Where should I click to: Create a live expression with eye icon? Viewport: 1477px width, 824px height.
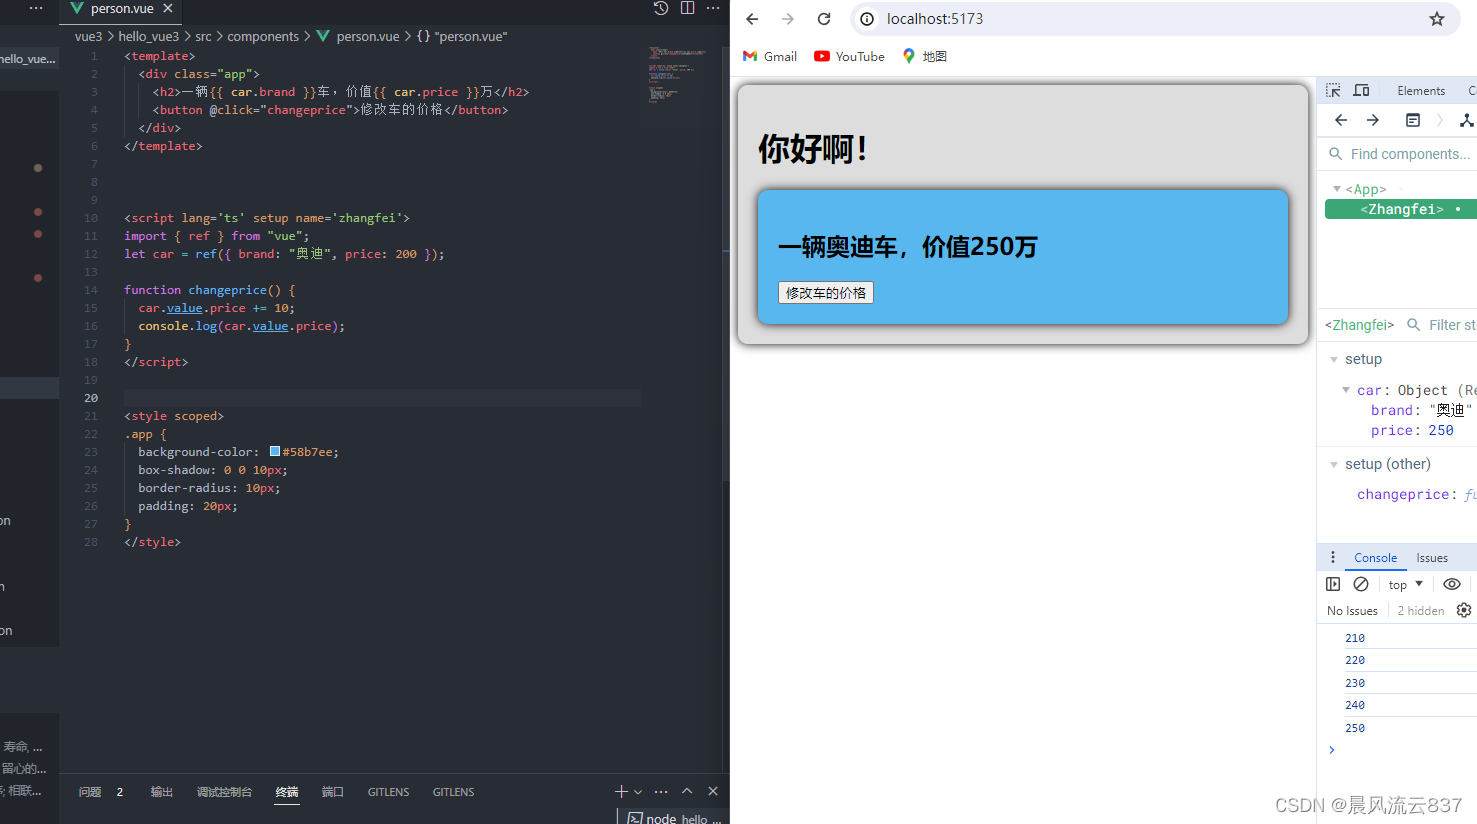tap(1452, 584)
